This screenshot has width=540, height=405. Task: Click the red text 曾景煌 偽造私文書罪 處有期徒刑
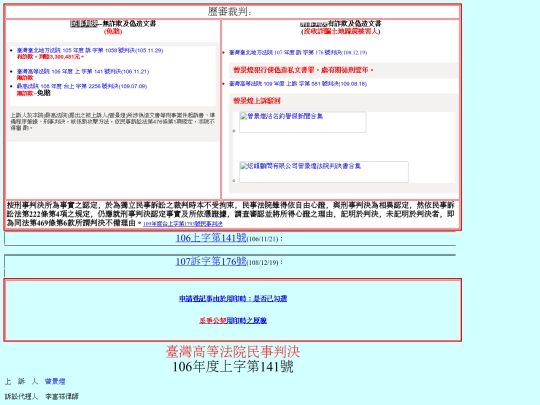303,70
